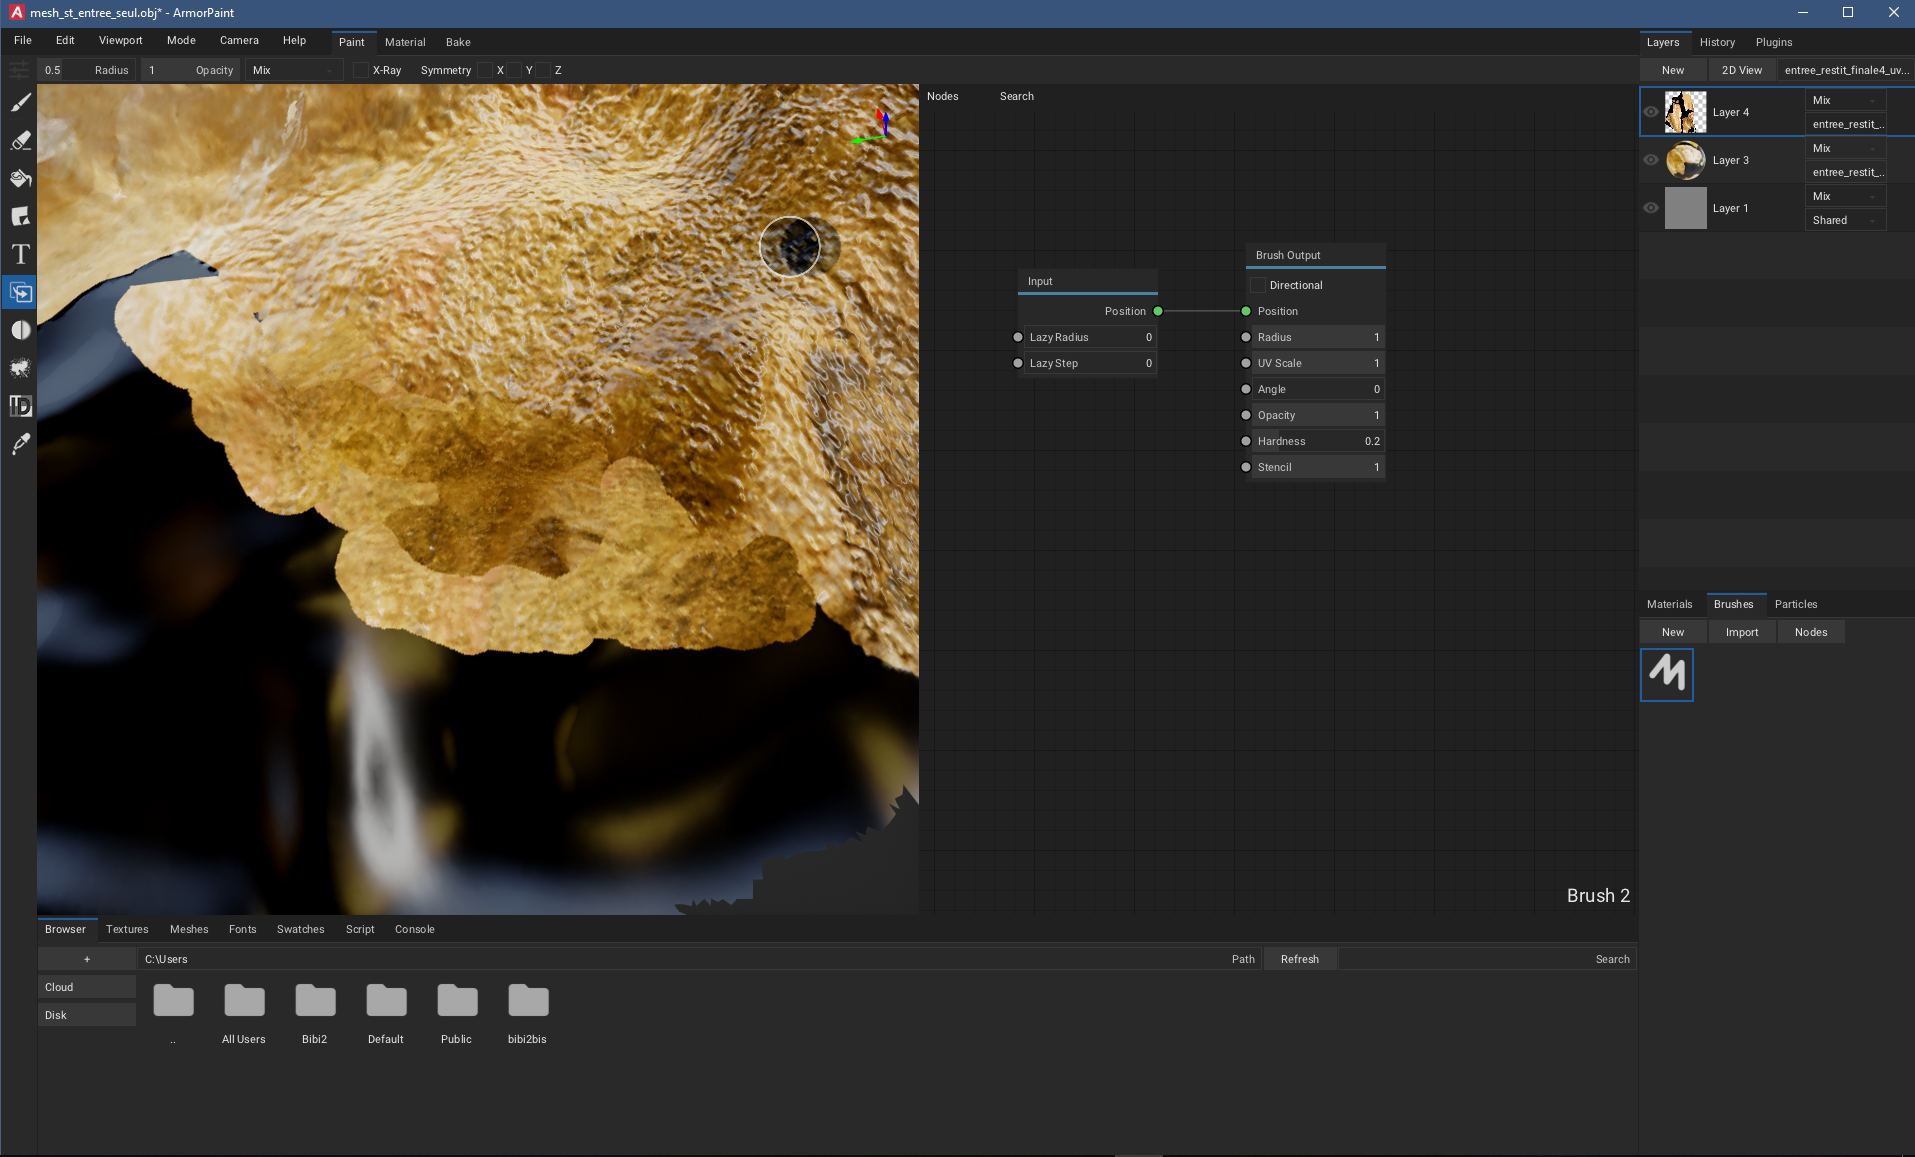
Task: Toggle symmetry on the Z axis
Action: pyautogui.click(x=544, y=70)
